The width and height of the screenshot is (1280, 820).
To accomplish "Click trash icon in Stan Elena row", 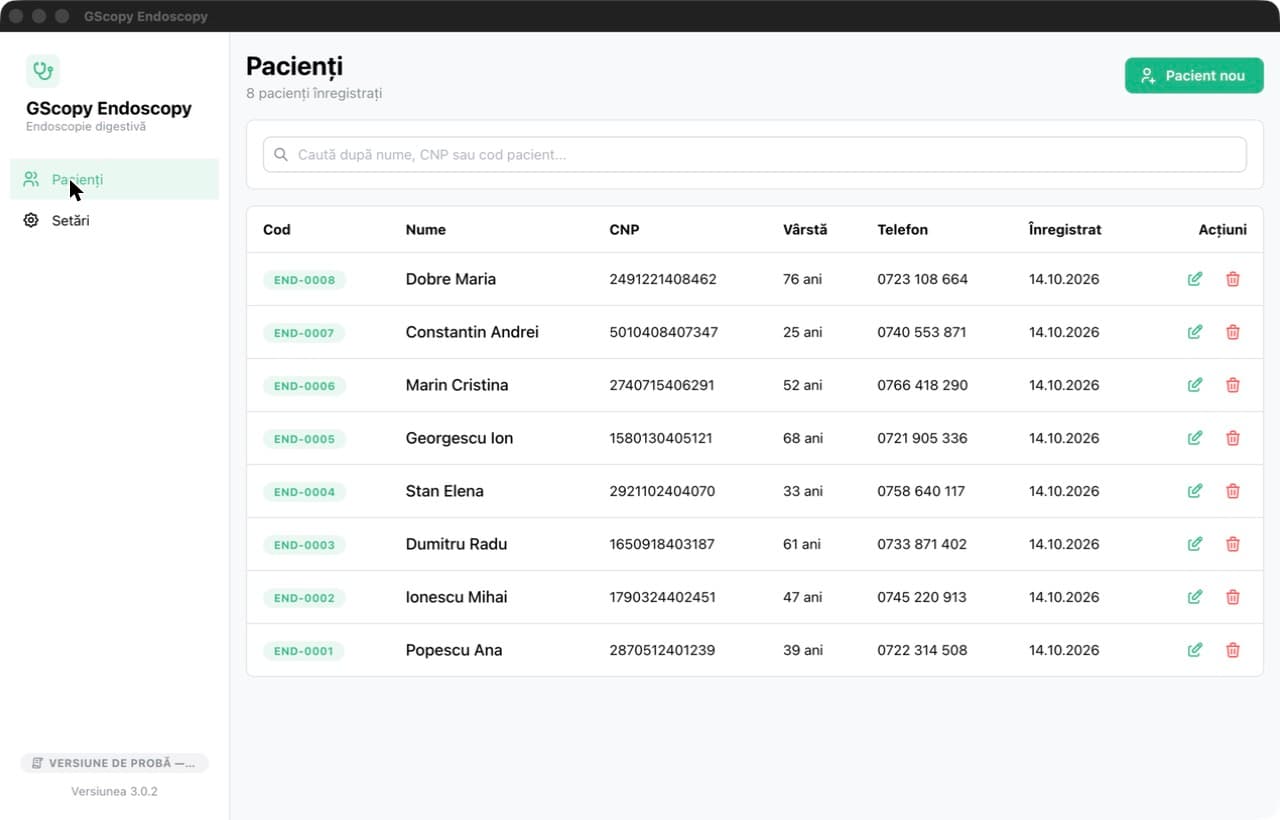I will click(1232, 491).
